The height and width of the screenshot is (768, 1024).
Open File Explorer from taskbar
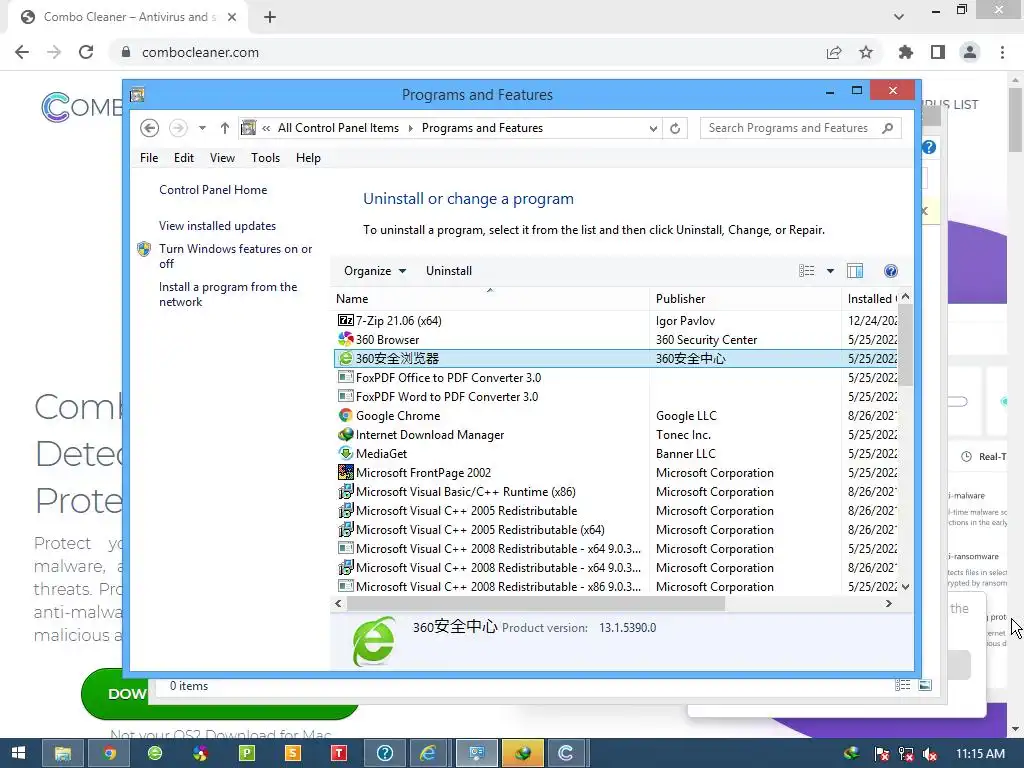click(x=63, y=753)
